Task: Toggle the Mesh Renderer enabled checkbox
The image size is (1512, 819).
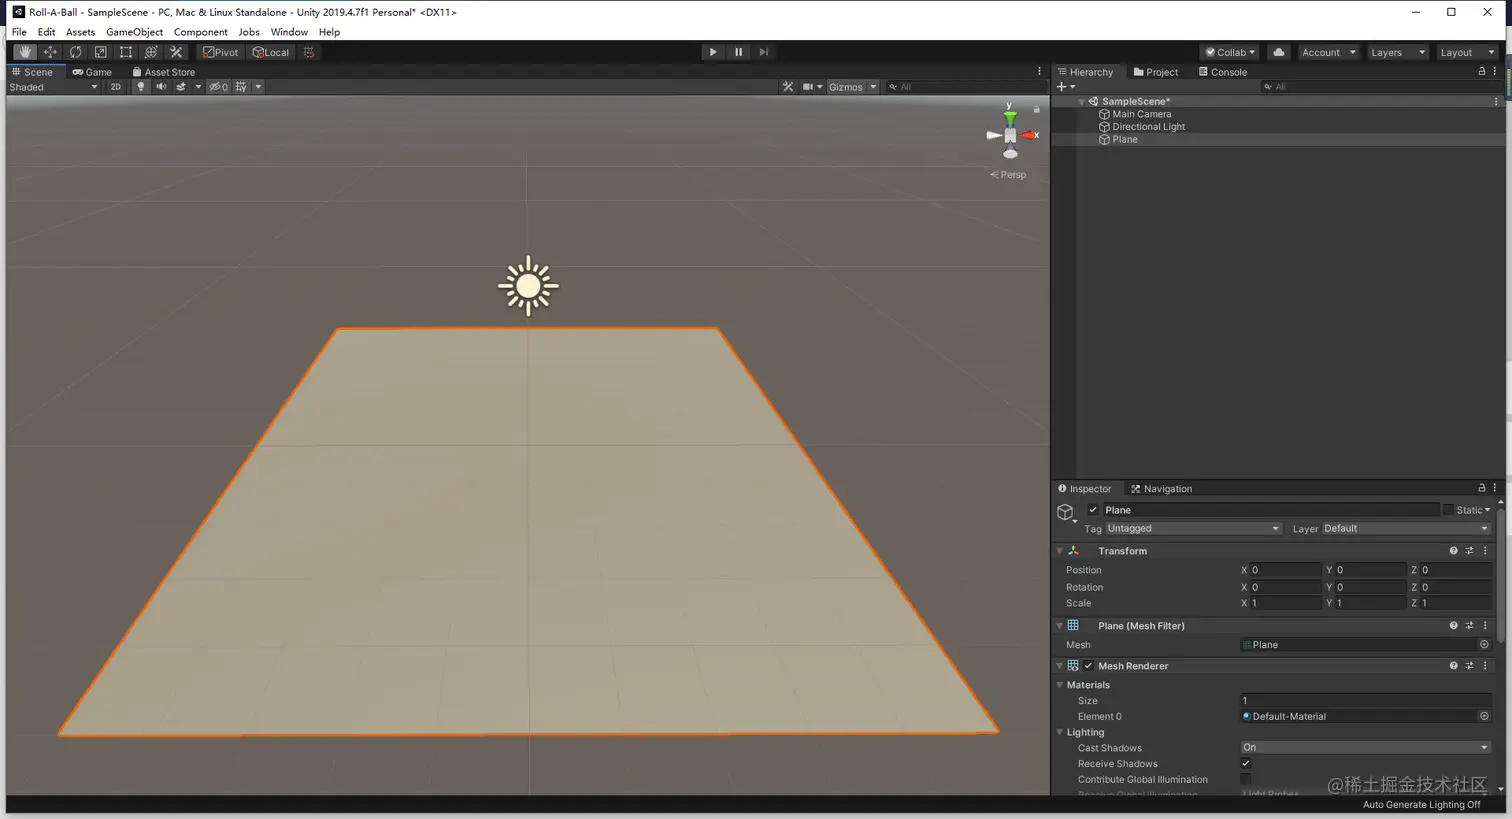Action: (x=1088, y=666)
